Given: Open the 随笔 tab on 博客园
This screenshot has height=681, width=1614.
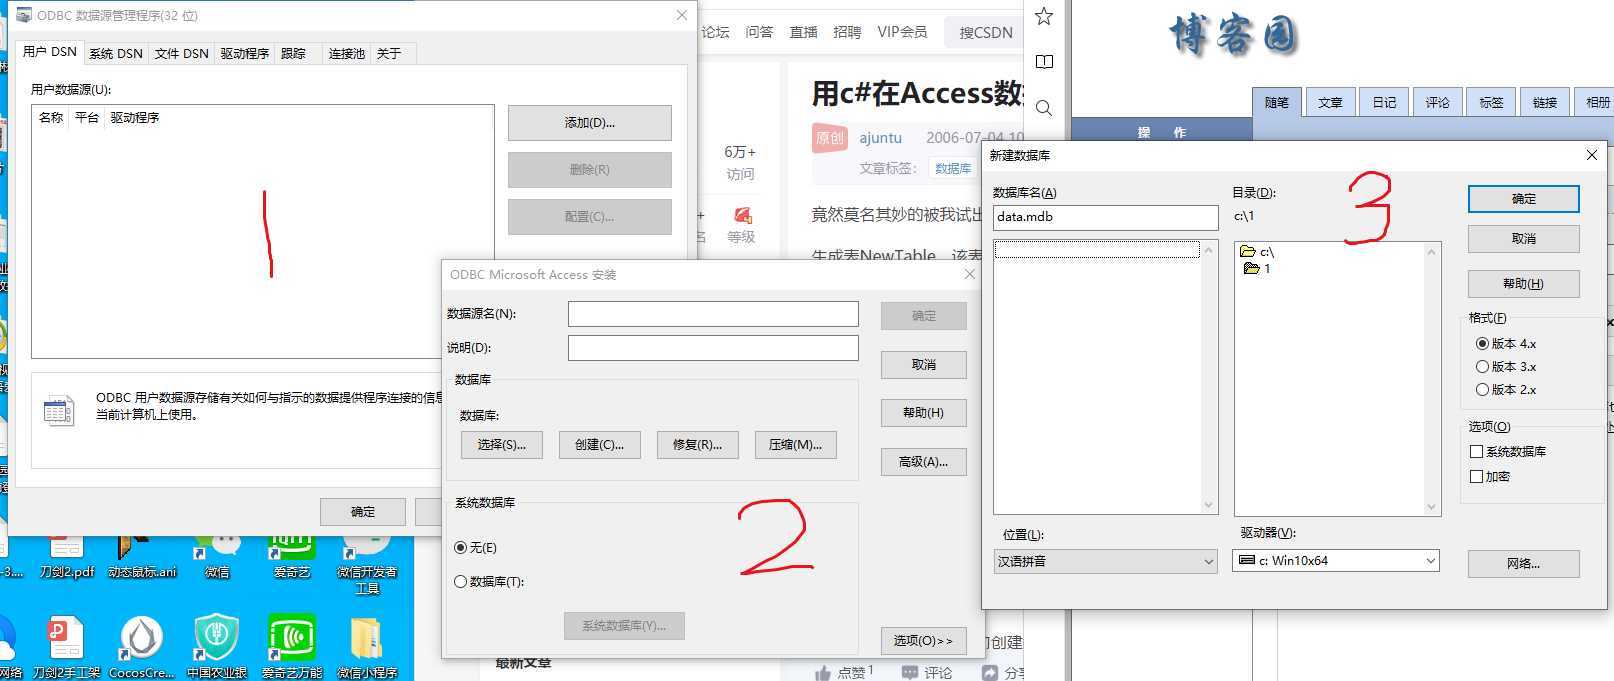Looking at the screenshot, I should click(x=1277, y=101).
